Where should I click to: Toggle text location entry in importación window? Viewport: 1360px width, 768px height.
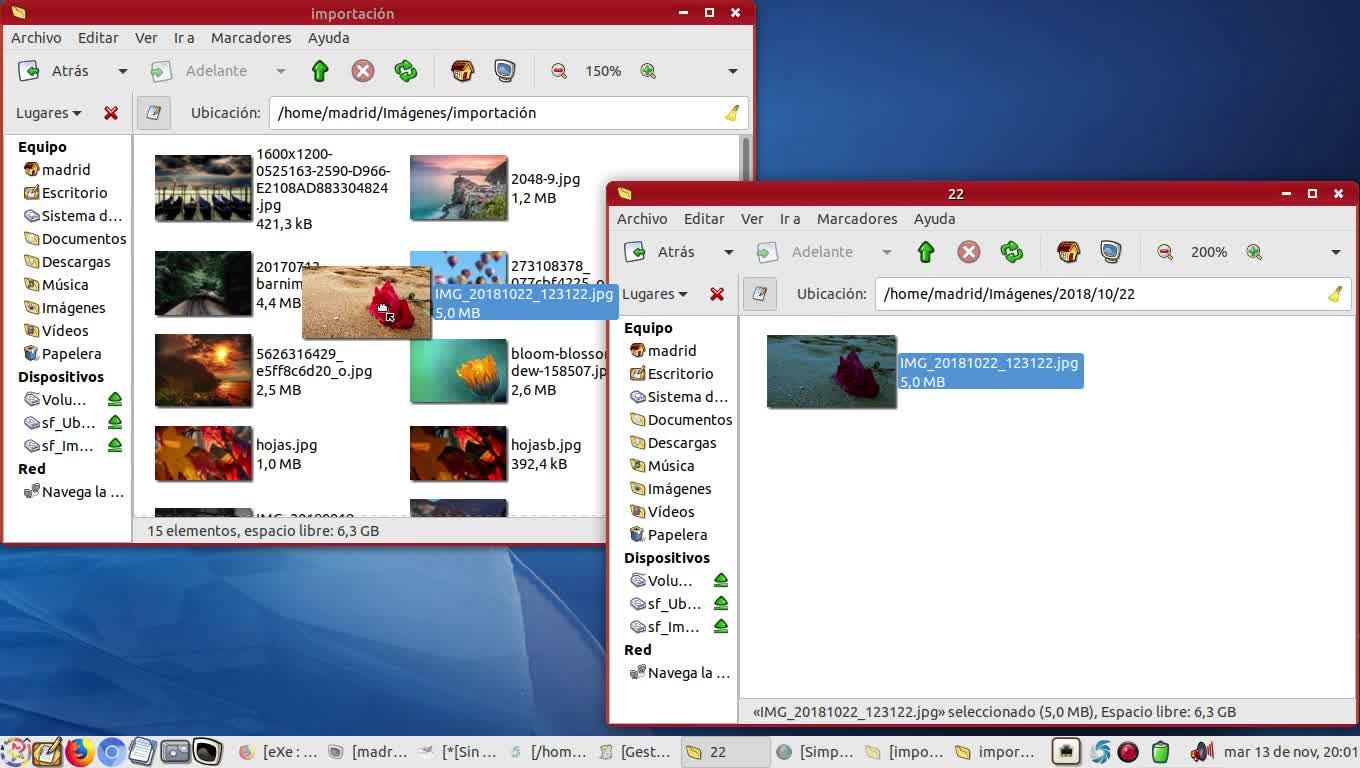154,113
